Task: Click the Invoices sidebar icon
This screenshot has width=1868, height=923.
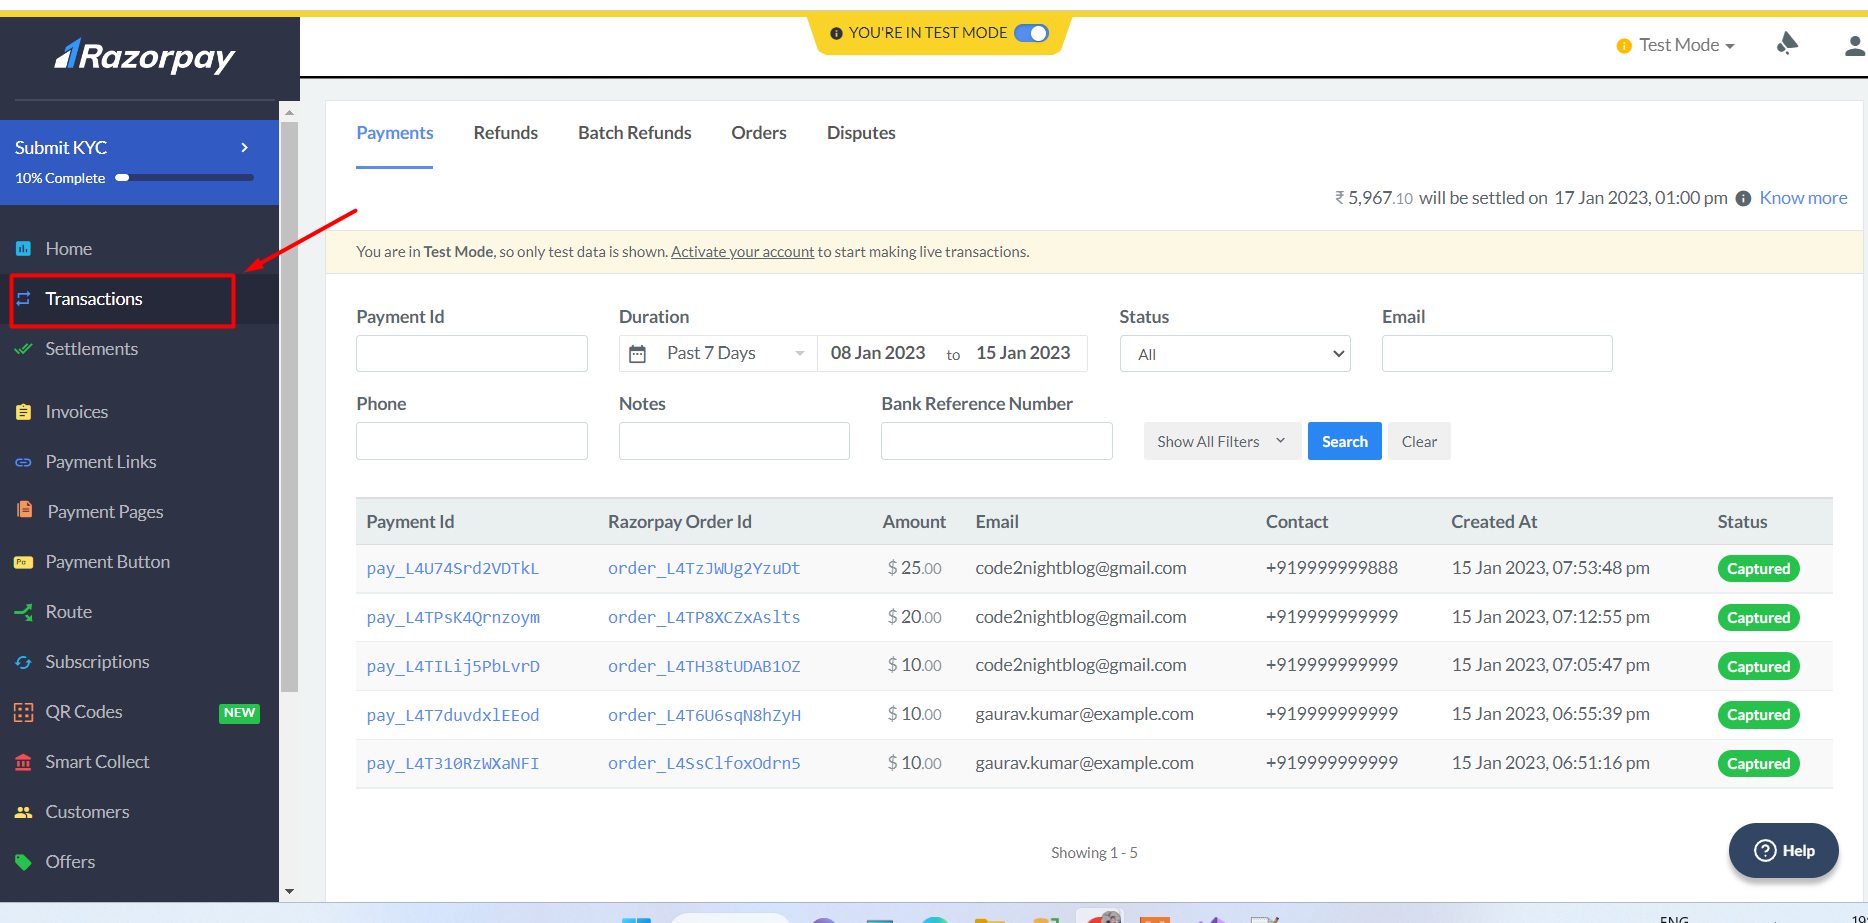Action: [x=23, y=412]
